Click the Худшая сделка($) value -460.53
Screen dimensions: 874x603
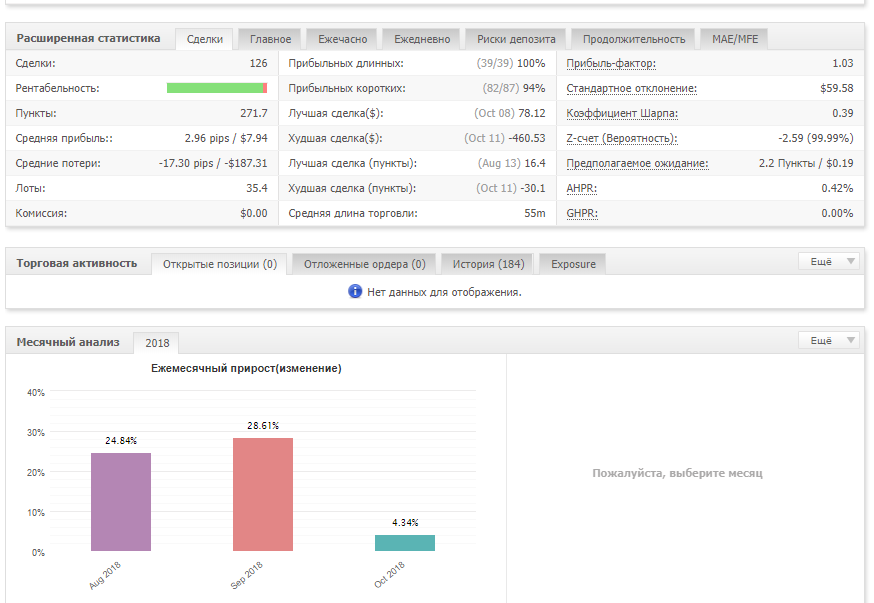click(x=527, y=138)
